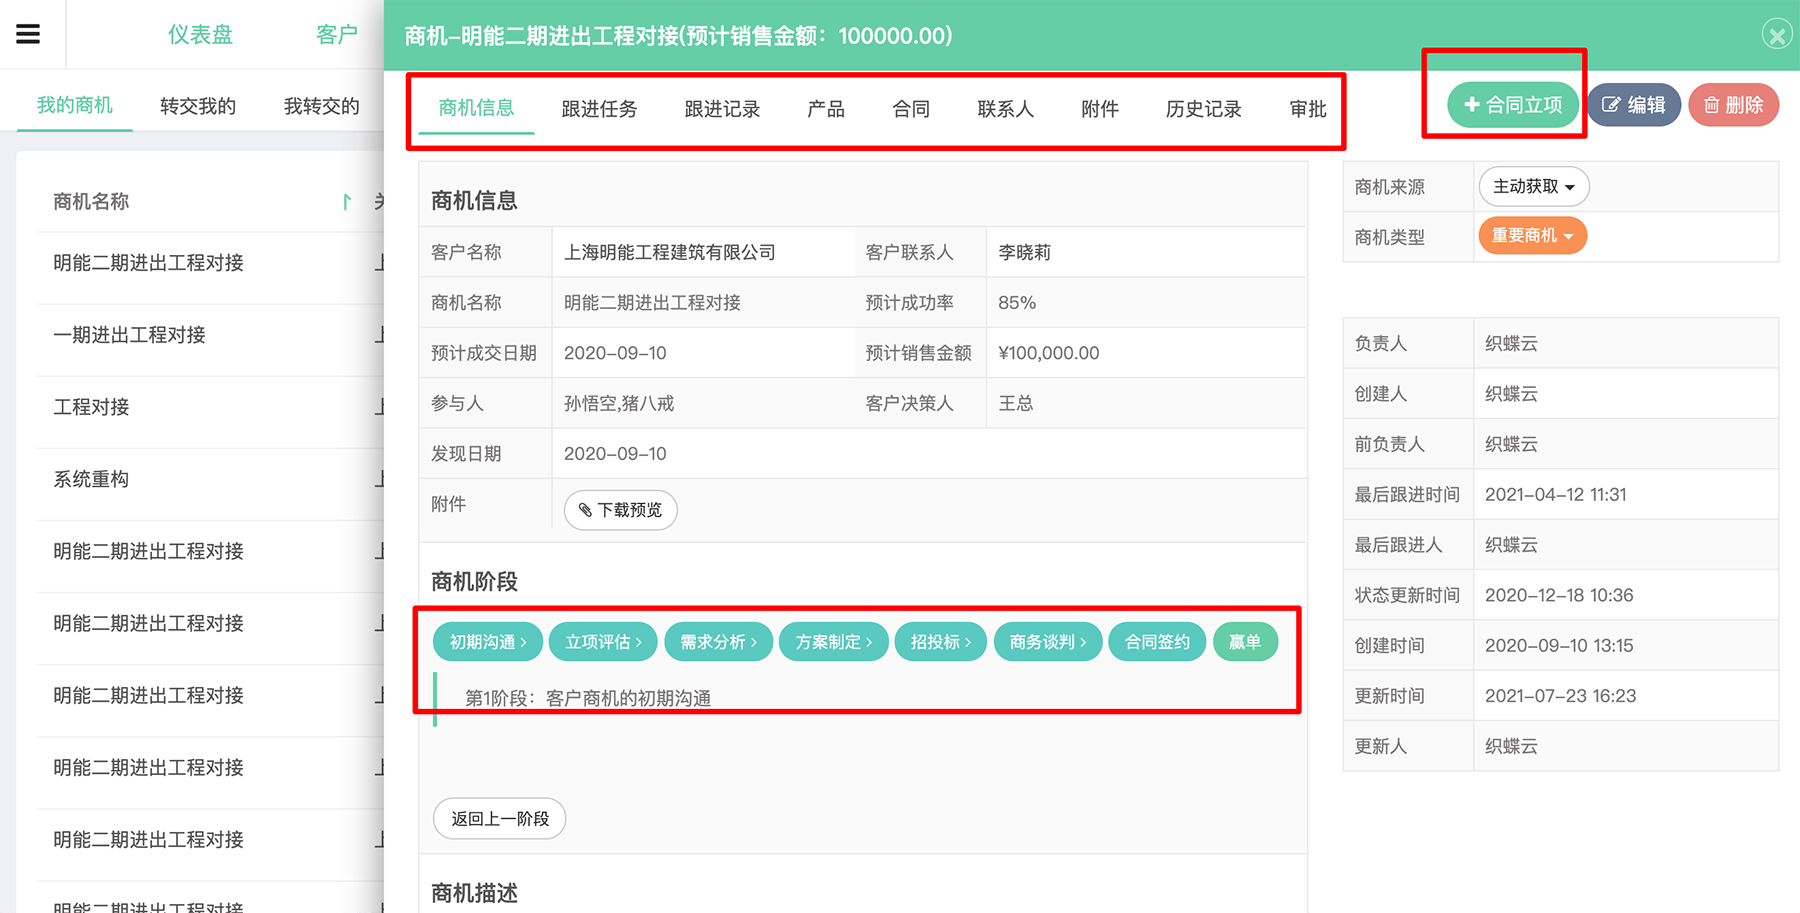The image size is (1800, 913).
Task: Click contact name 李晓莉
Action: [1025, 252]
